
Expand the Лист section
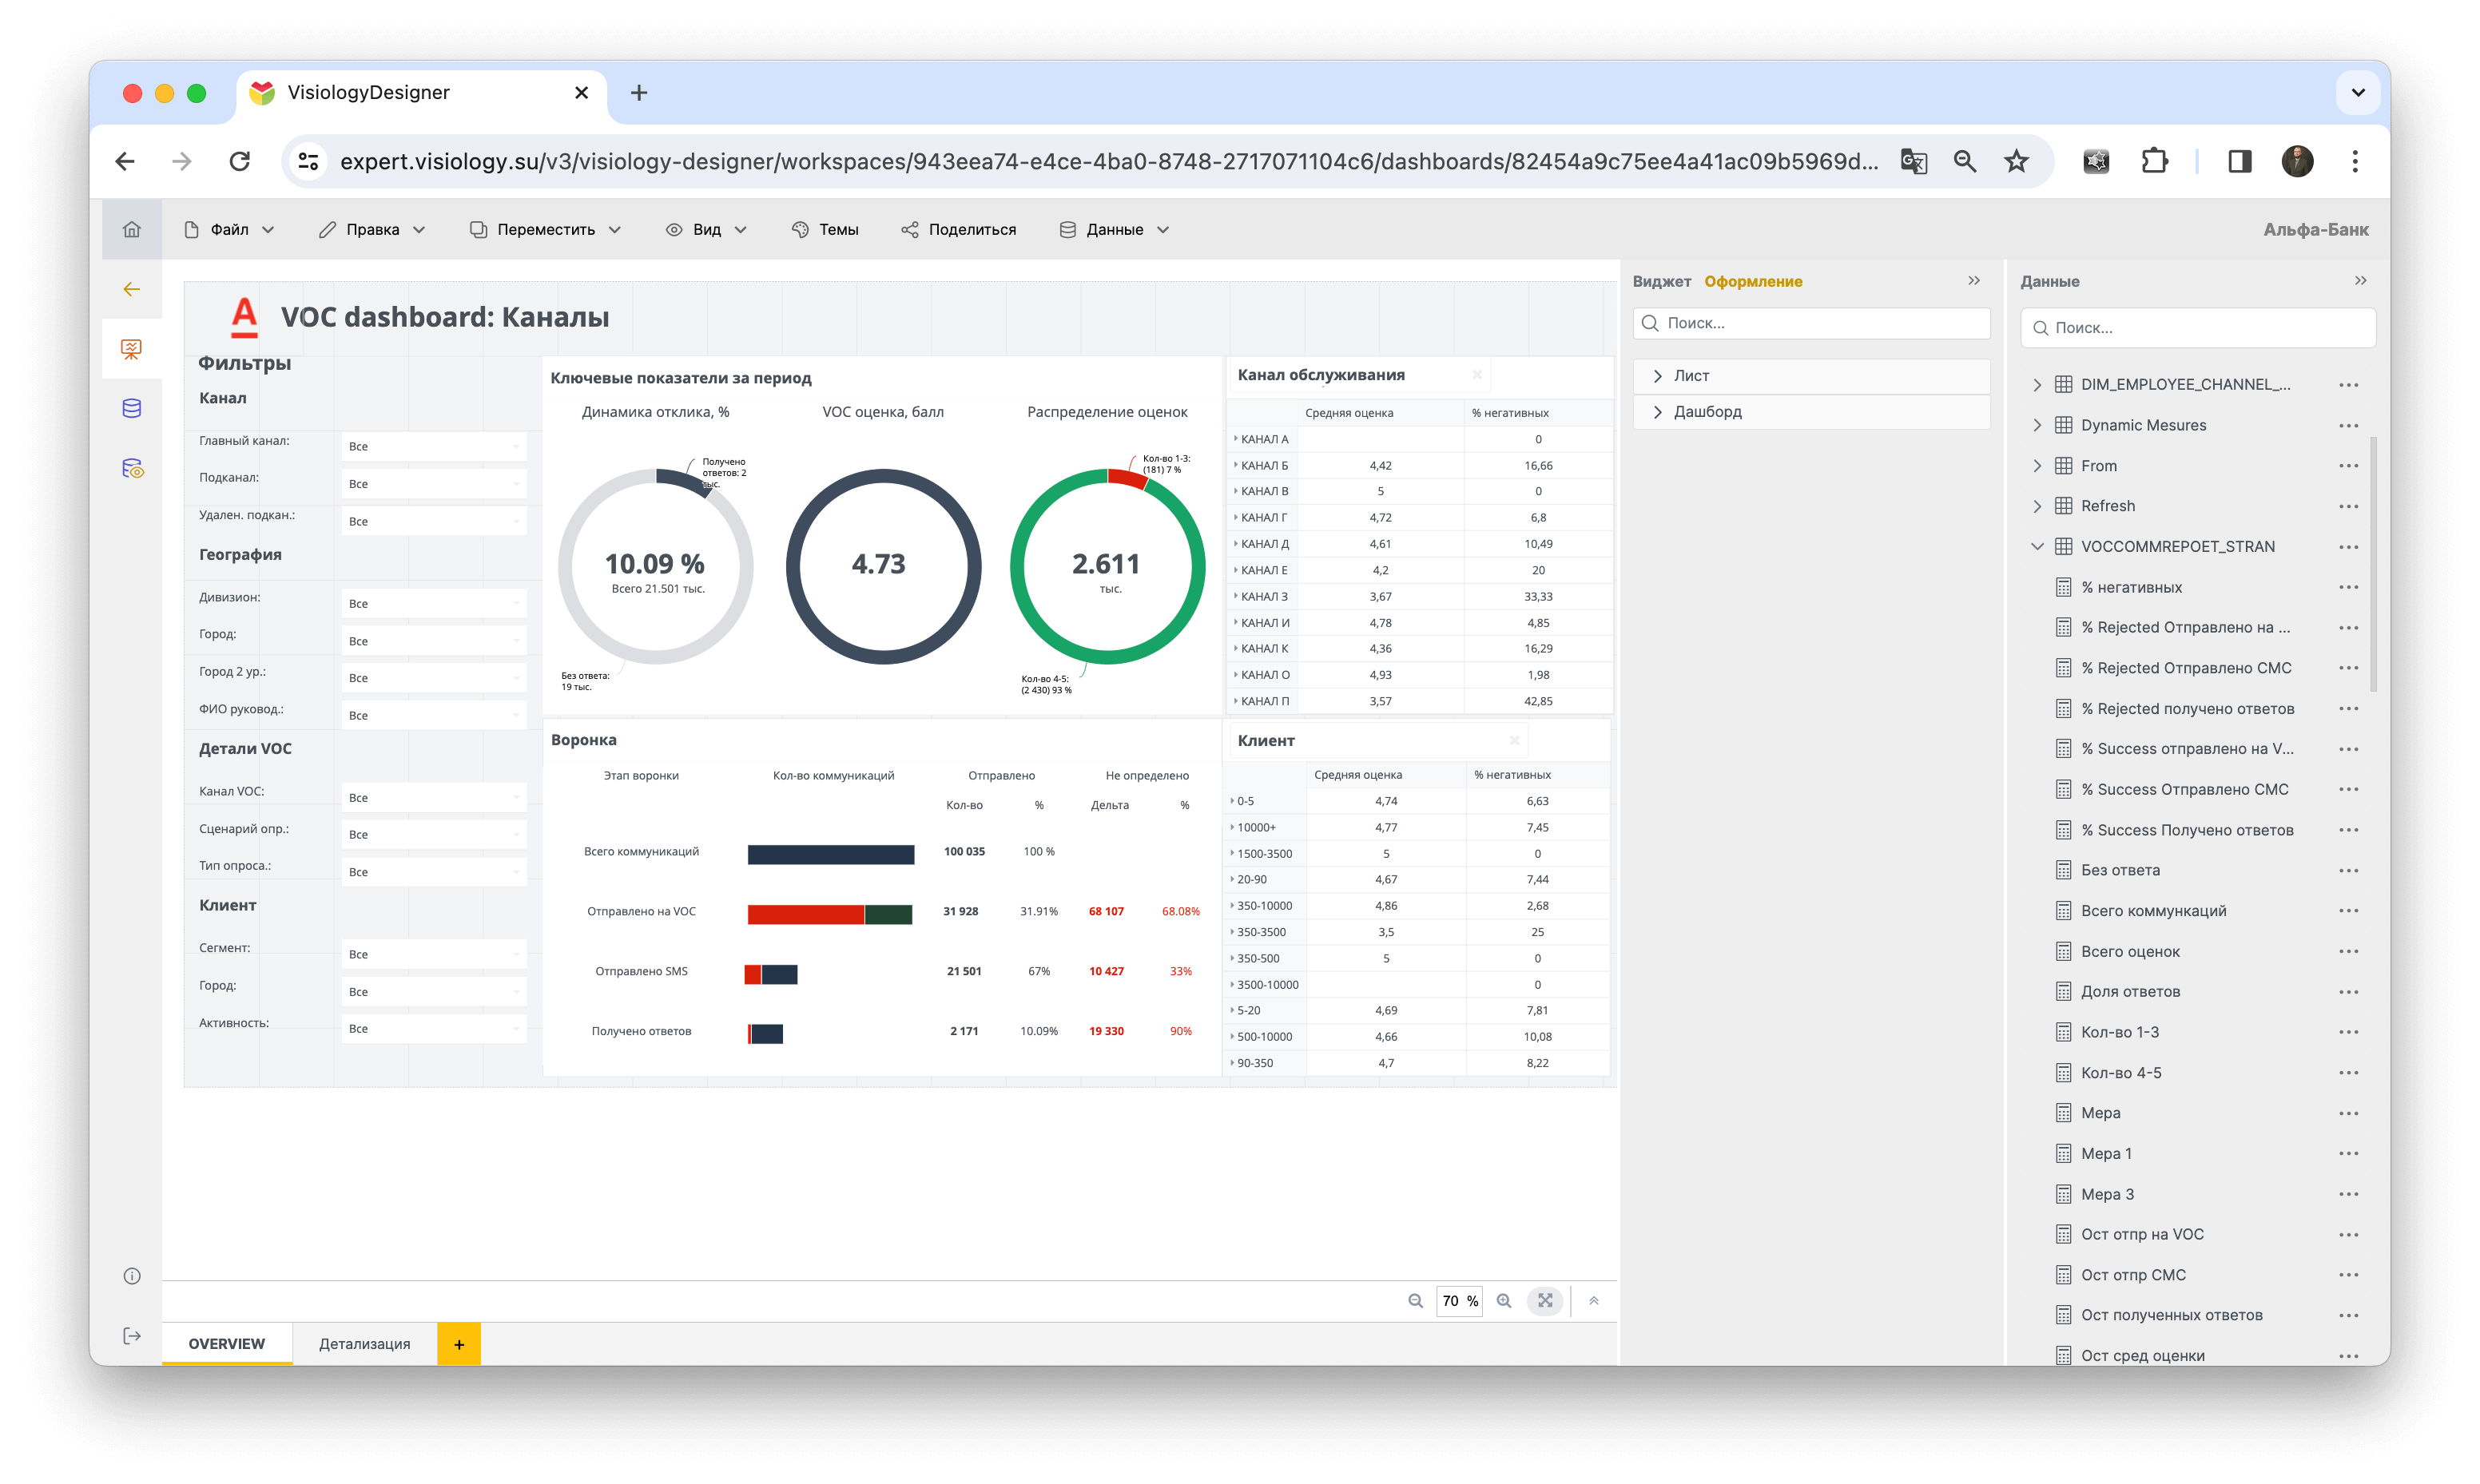tap(1811, 375)
